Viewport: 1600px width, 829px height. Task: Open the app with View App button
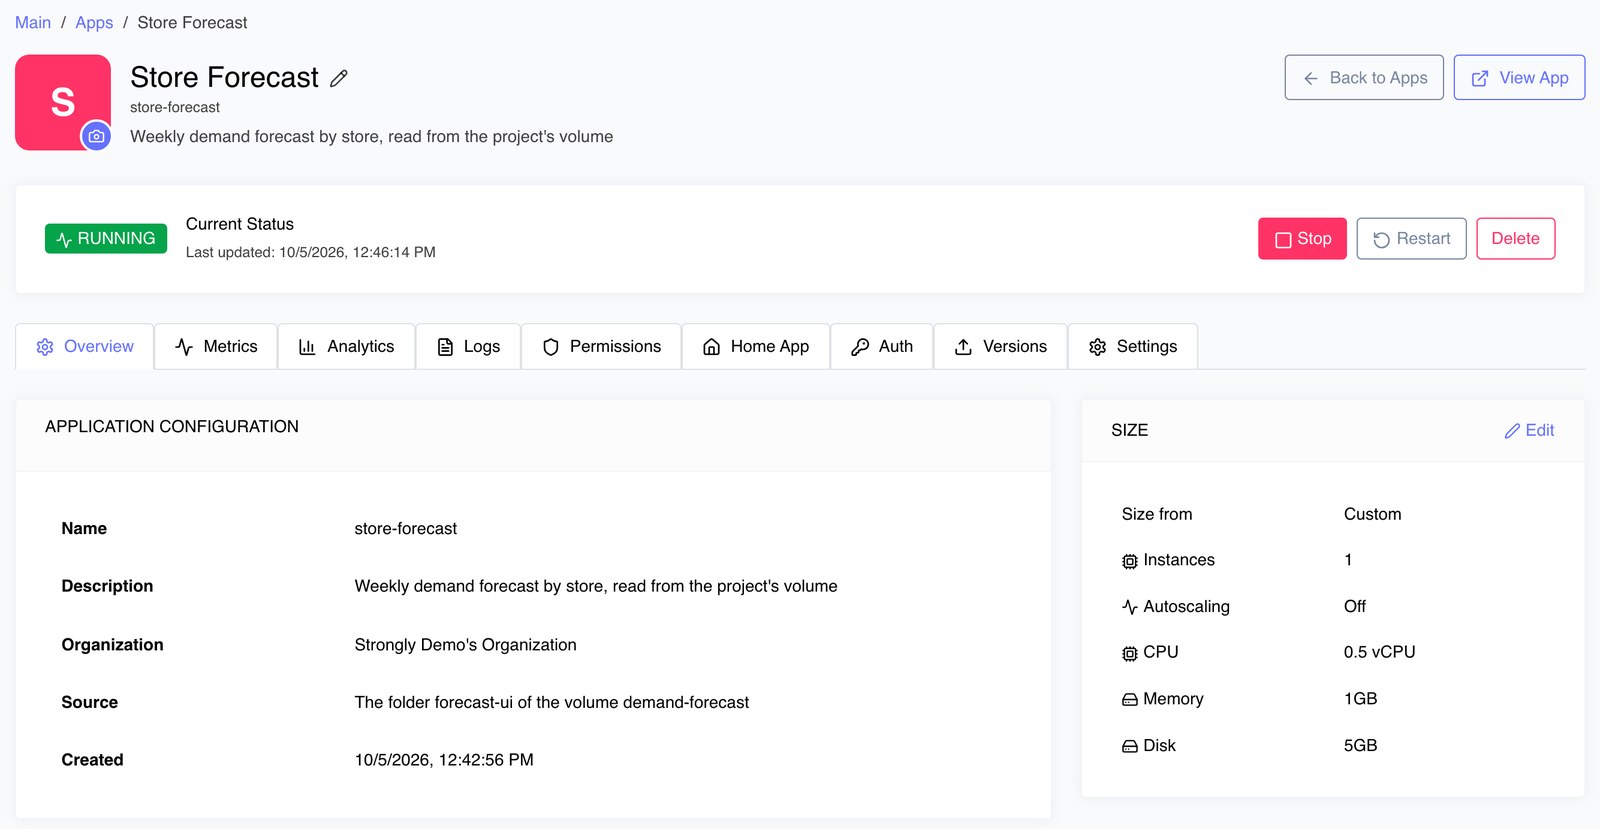(1519, 77)
